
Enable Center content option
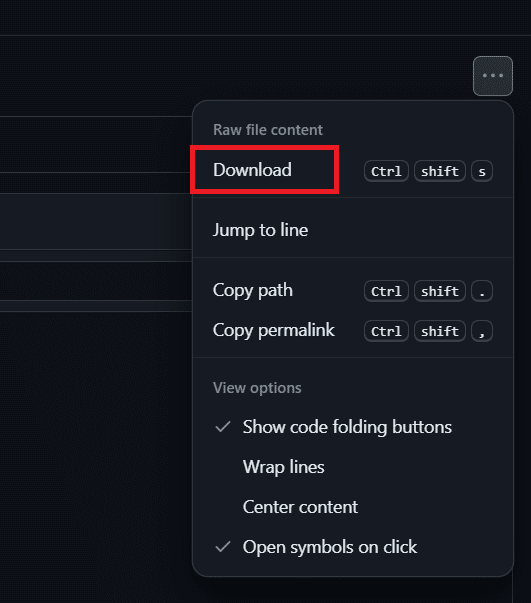click(353, 507)
